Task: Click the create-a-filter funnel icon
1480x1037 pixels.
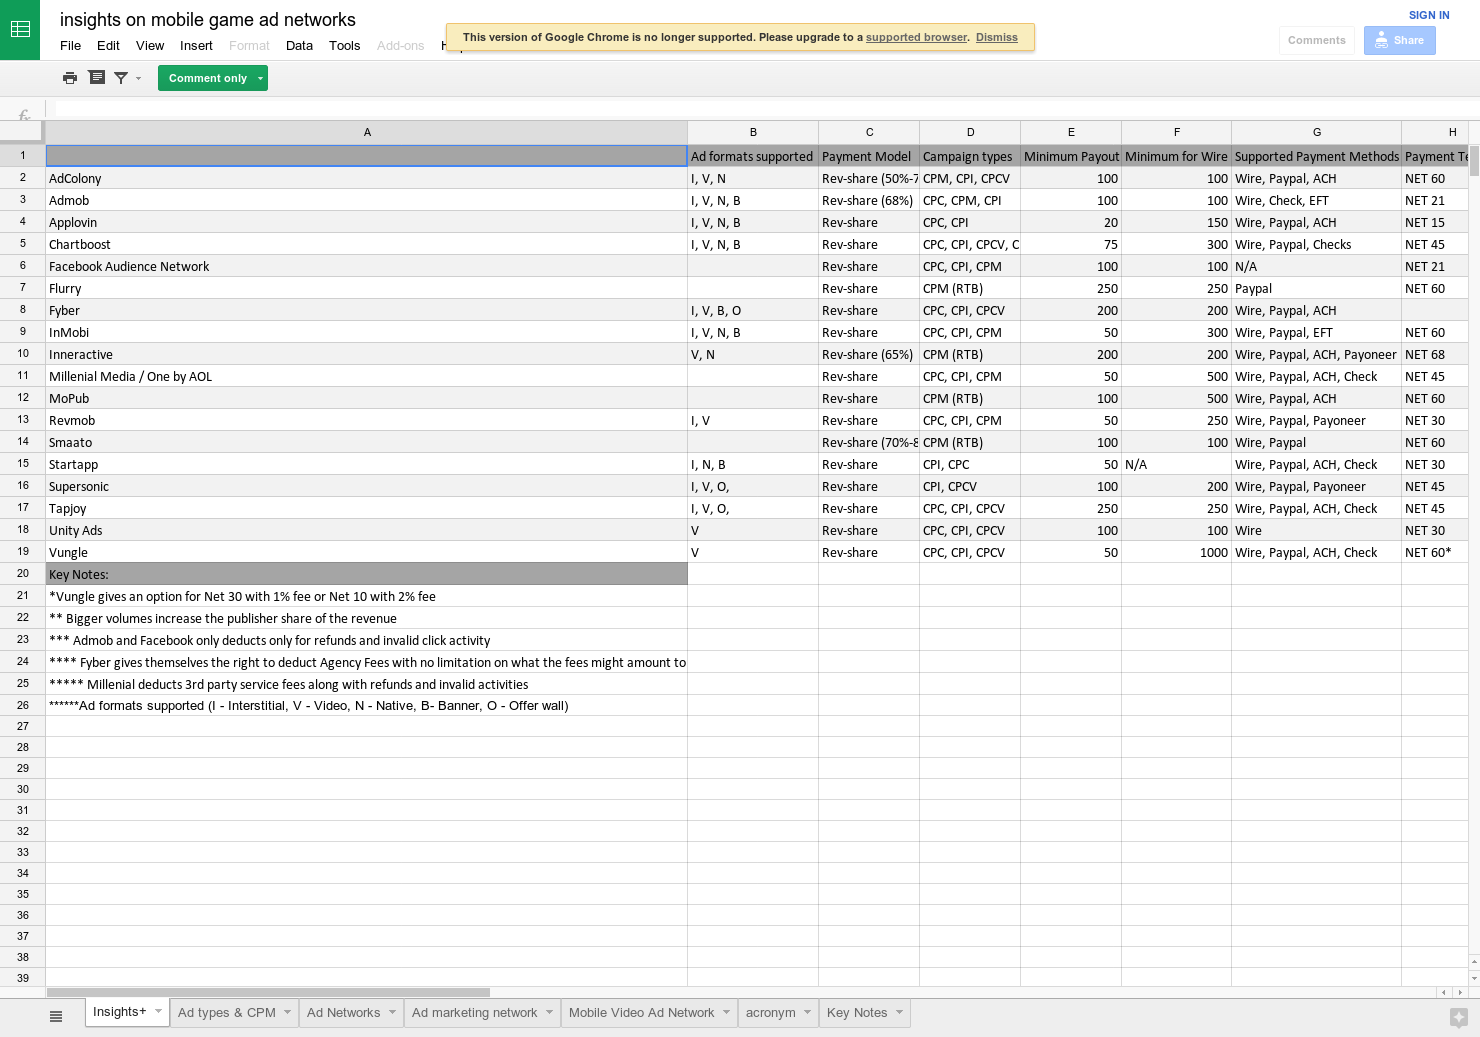Action: click(x=120, y=77)
